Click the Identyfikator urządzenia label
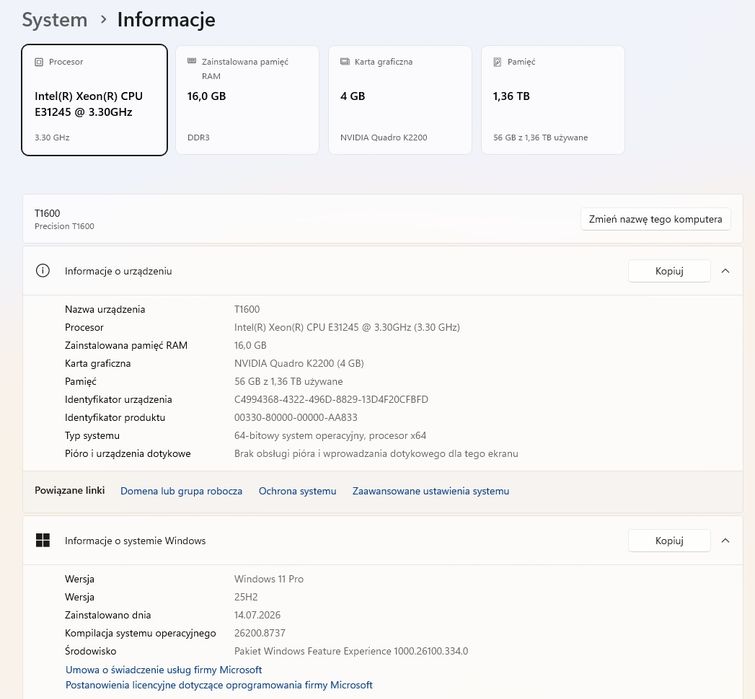 coord(118,400)
